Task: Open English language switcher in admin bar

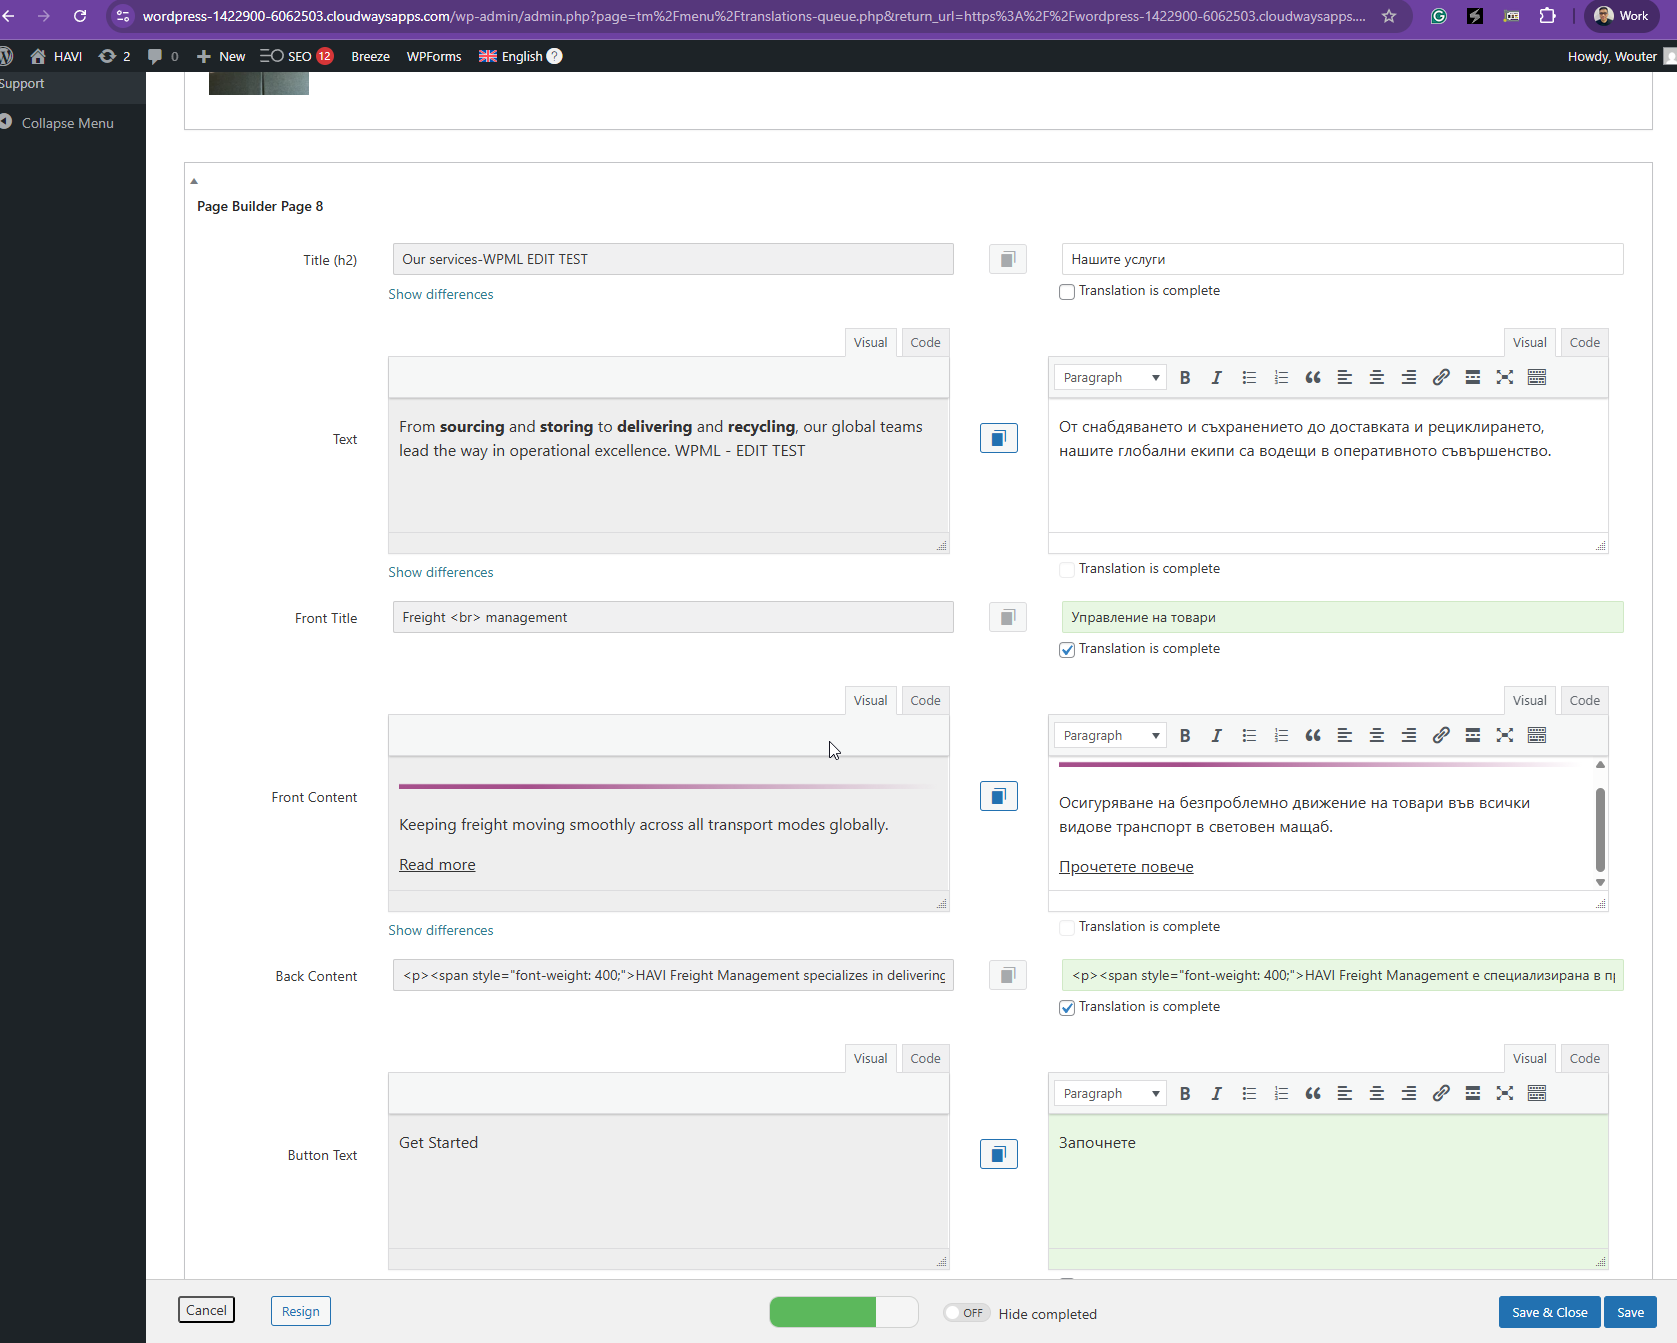Action: 520,56
